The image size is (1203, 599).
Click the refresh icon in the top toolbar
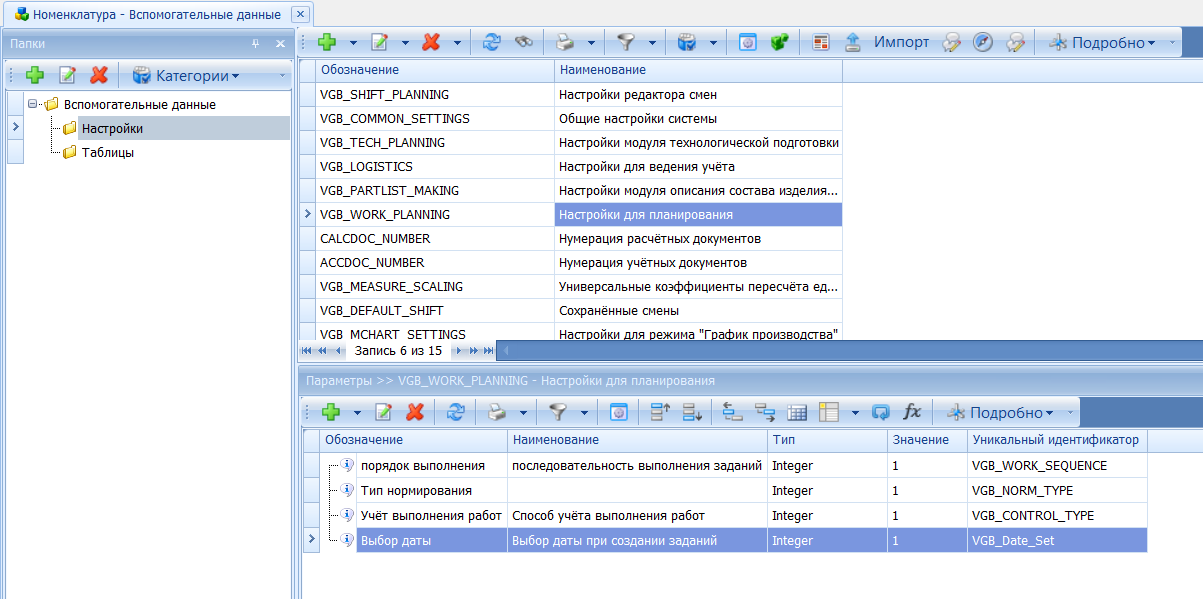[x=491, y=42]
